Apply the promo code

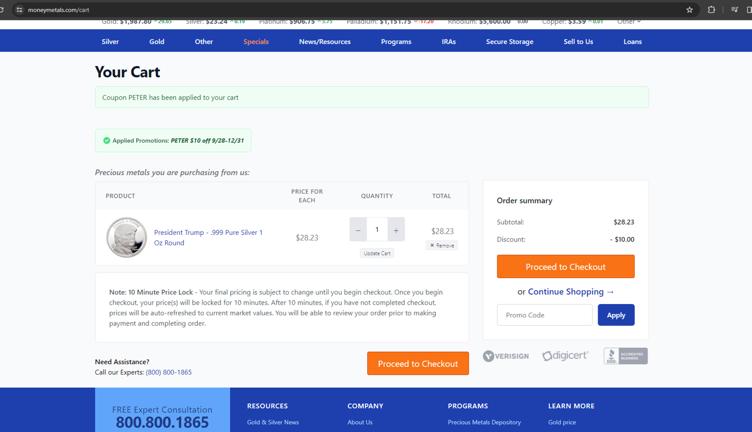616,315
